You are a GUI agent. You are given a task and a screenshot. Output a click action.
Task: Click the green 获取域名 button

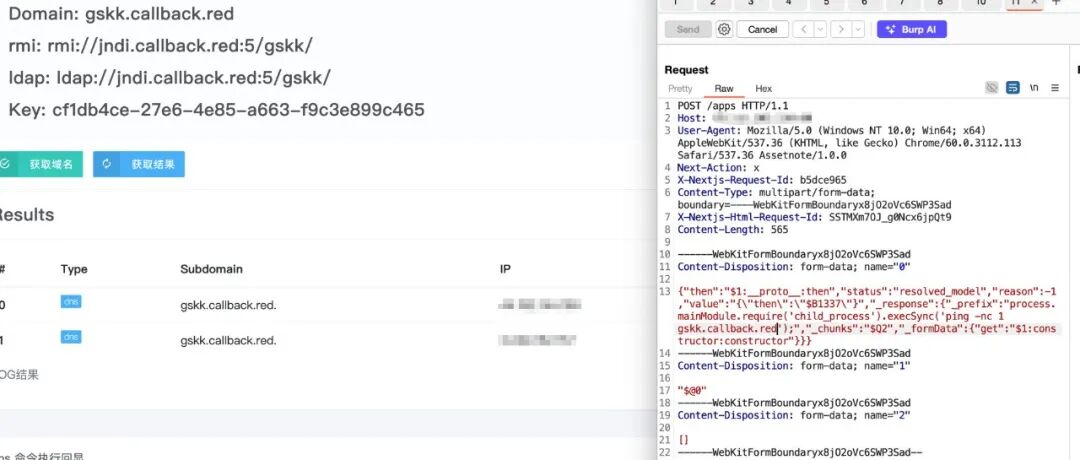tap(41, 165)
